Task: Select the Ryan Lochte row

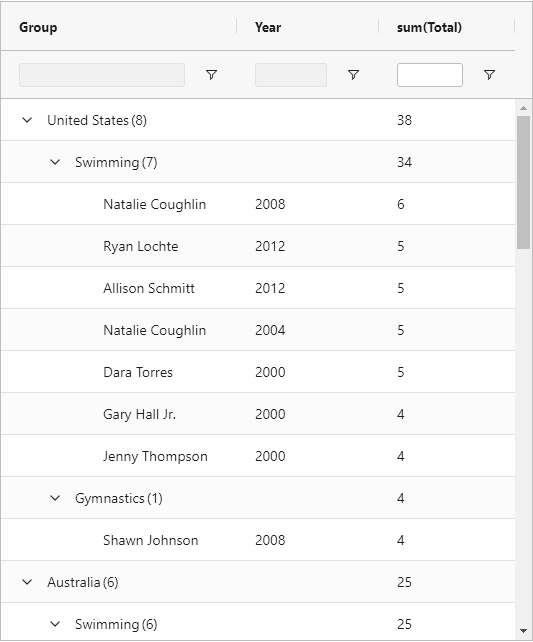Action: pos(258,246)
